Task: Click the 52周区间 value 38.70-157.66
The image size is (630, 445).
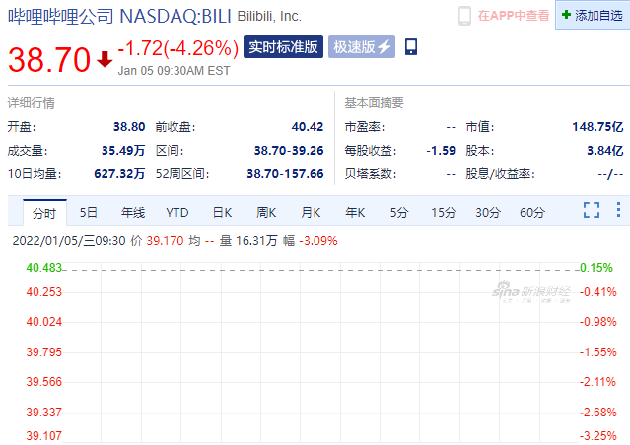Action: point(285,174)
